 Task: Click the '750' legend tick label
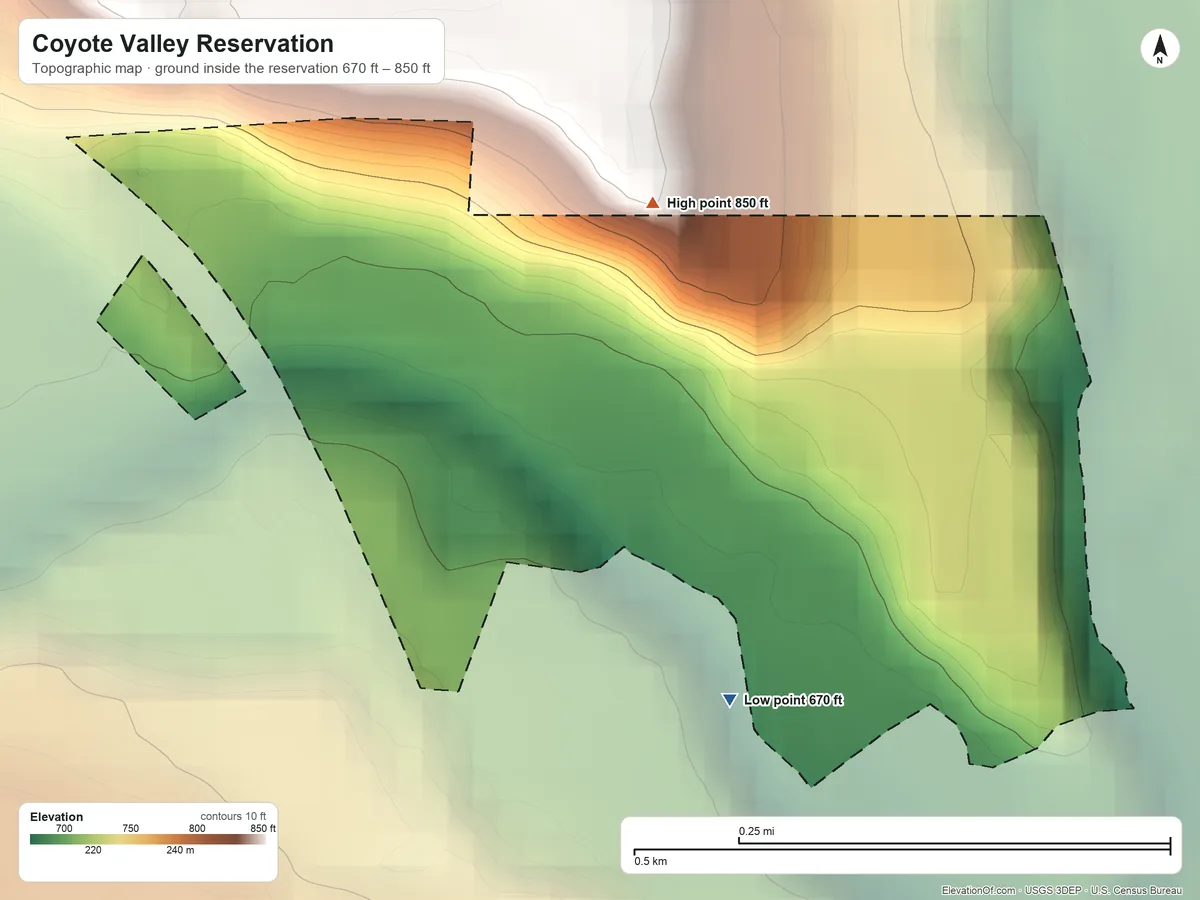tap(130, 829)
